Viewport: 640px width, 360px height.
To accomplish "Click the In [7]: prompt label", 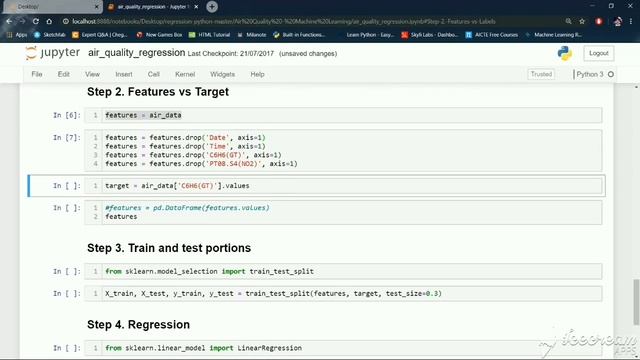I will point(67,138).
